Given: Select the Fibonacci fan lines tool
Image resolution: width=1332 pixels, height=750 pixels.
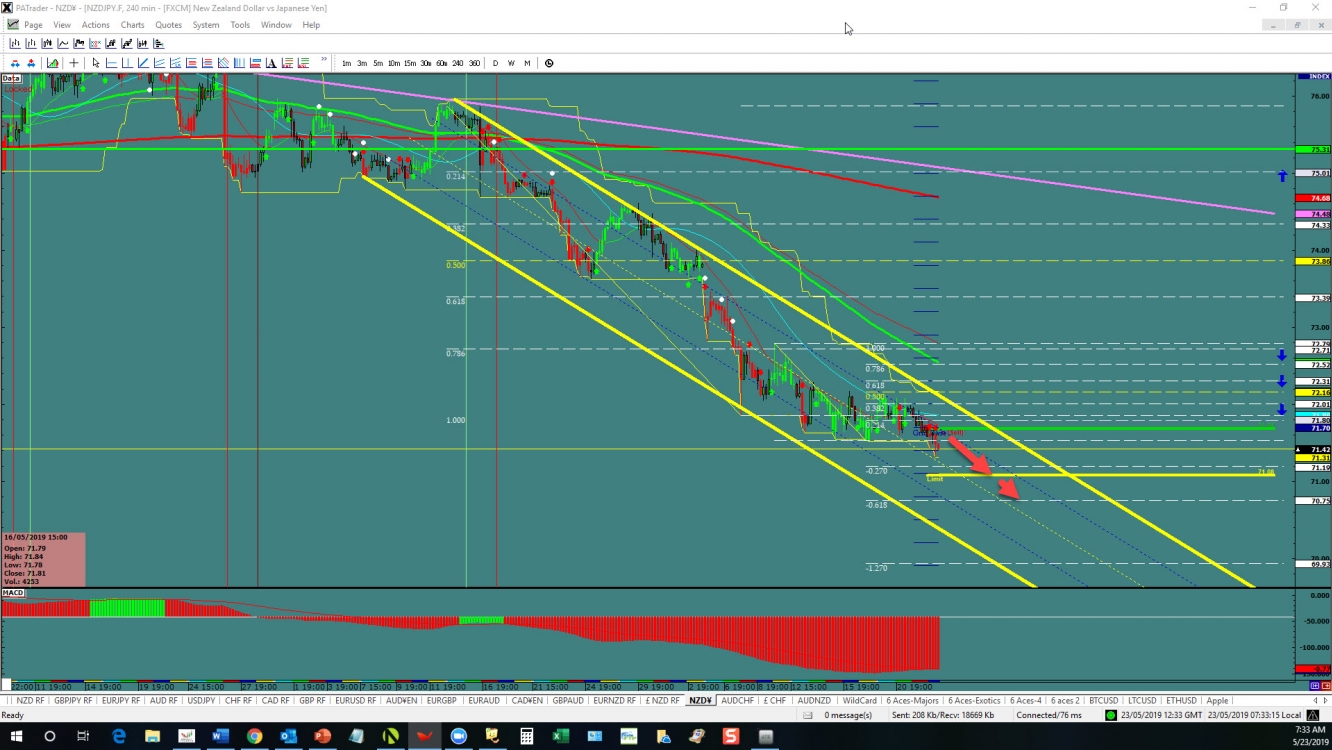Looking at the screenshot, I should [x=223, y=63].
